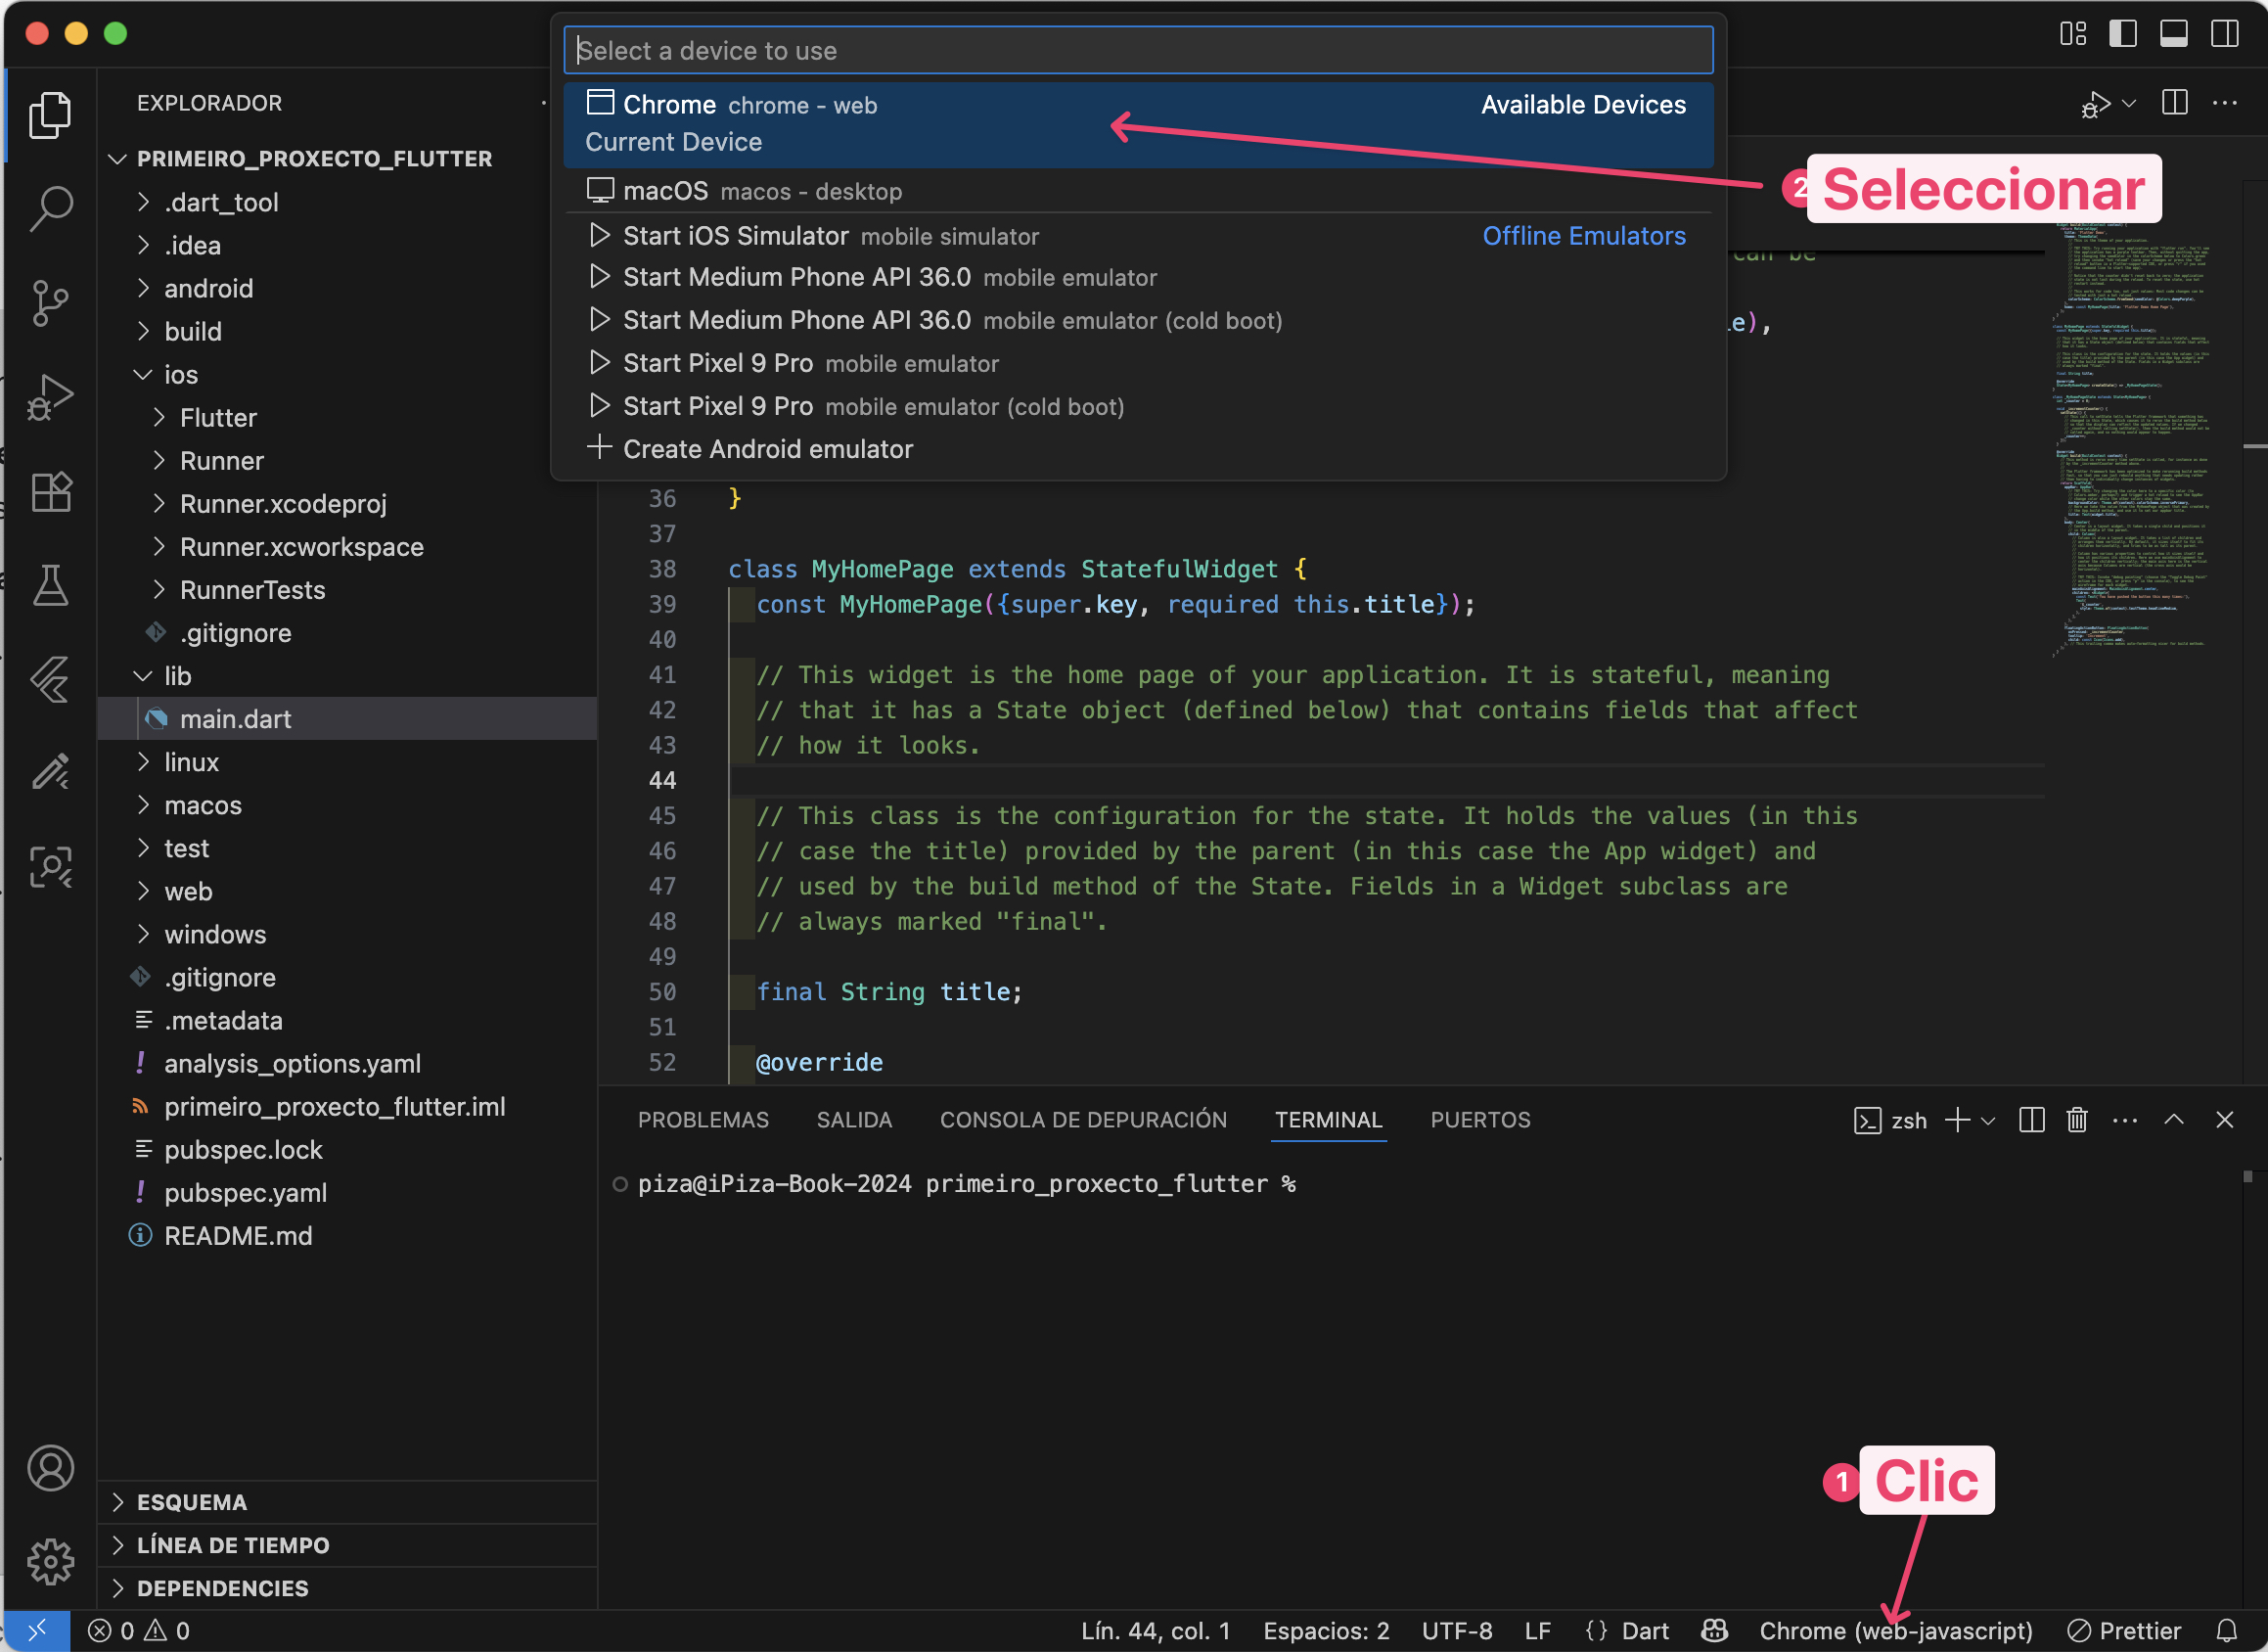Expand the android folder

pyautogui.click(x=208, y=288)
